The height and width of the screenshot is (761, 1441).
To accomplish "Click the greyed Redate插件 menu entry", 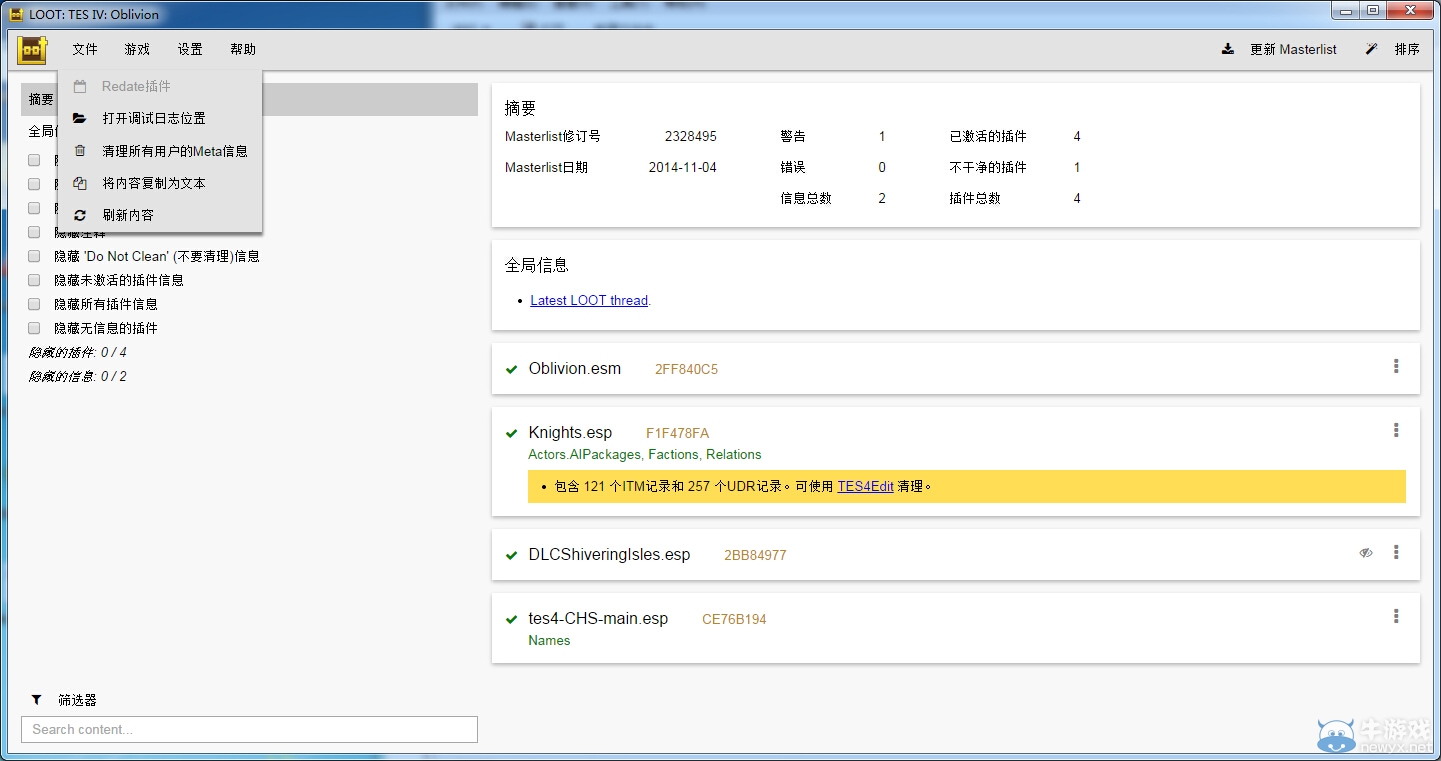I will click(x=160, y=87).
